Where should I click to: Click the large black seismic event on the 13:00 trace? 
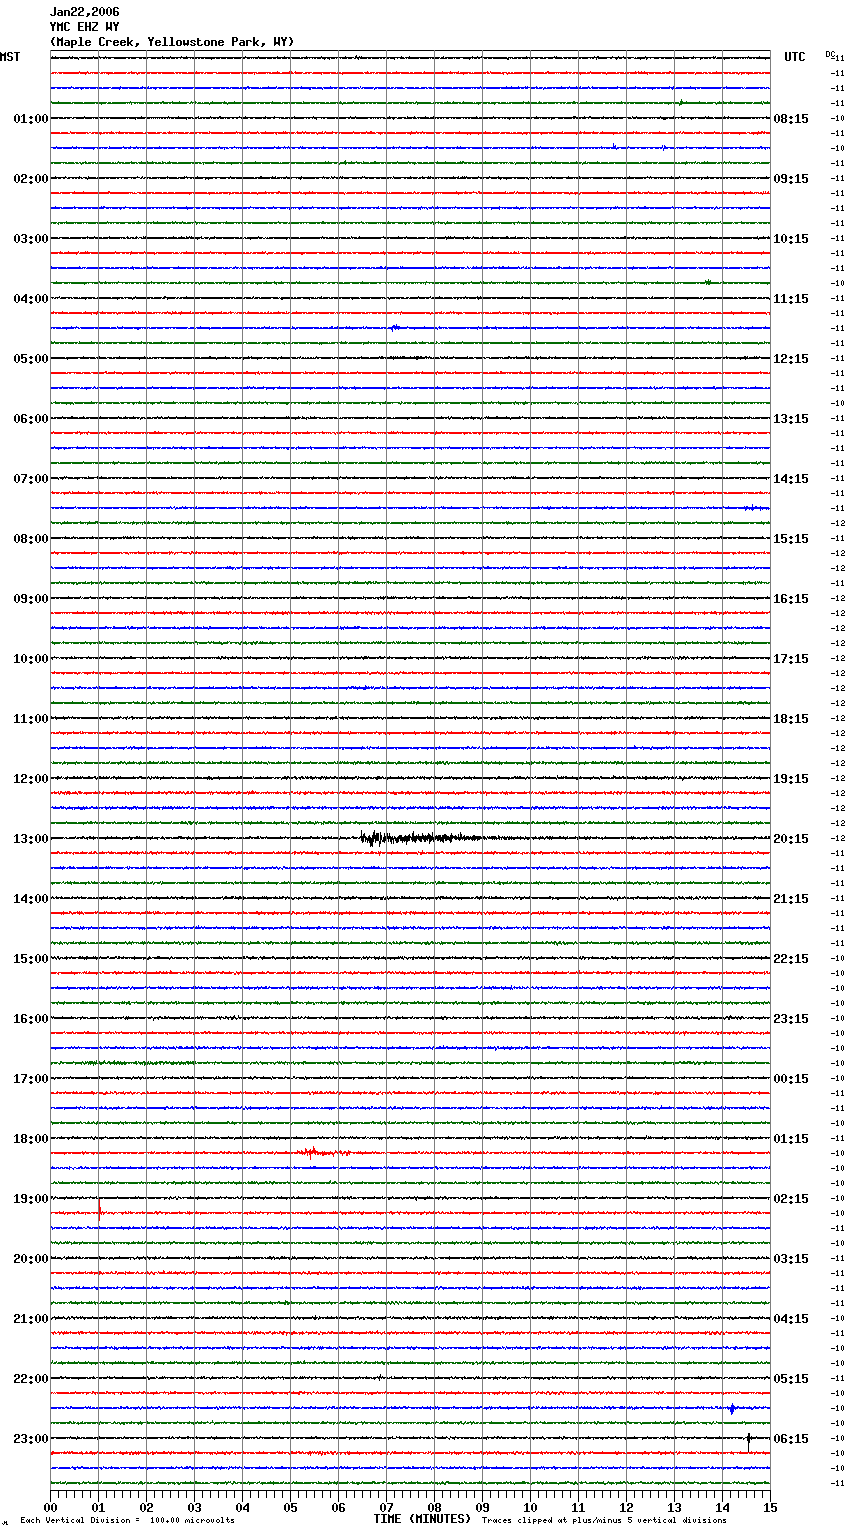coord(420,838)
